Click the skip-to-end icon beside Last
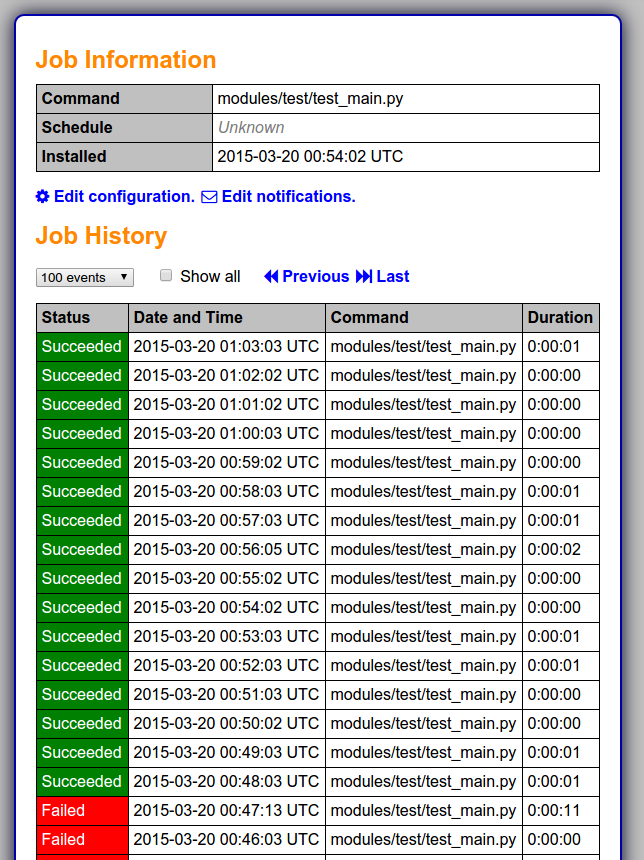Viewport: 644px width, 860px height. pos(364,276)
